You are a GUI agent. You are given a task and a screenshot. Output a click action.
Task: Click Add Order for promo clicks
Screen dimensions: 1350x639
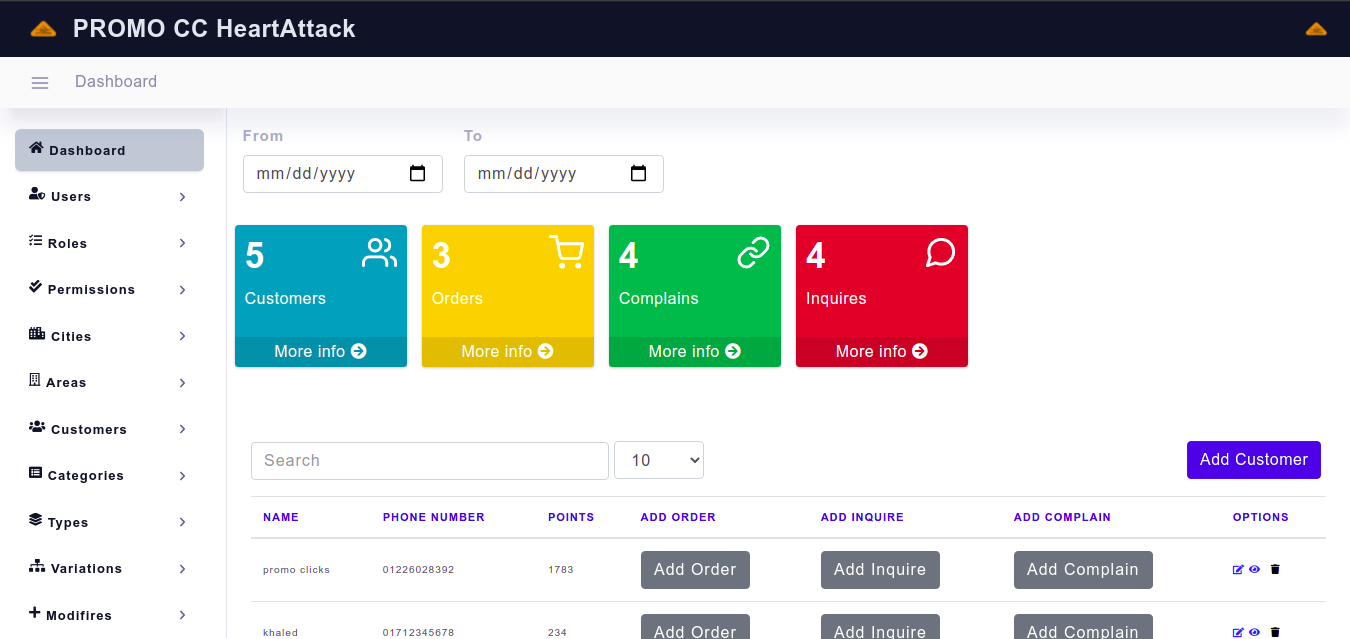[x=695, y=570]
